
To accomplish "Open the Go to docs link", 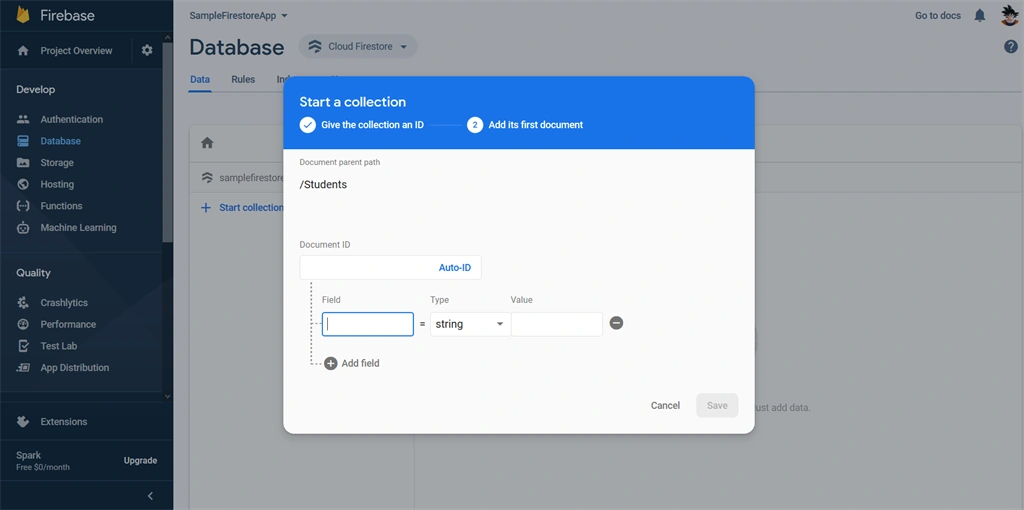I will [938, 16].
